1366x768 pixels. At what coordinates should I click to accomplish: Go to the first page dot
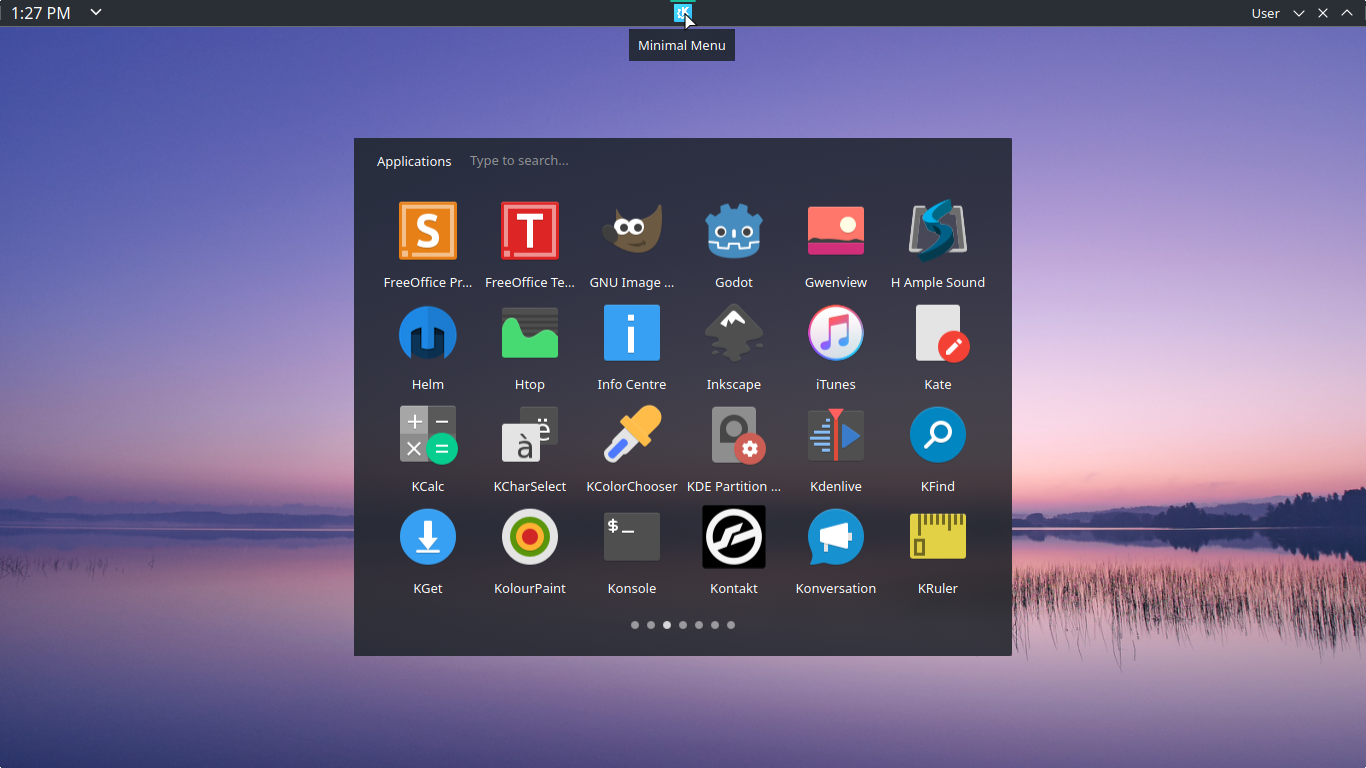tap(635, 625)
